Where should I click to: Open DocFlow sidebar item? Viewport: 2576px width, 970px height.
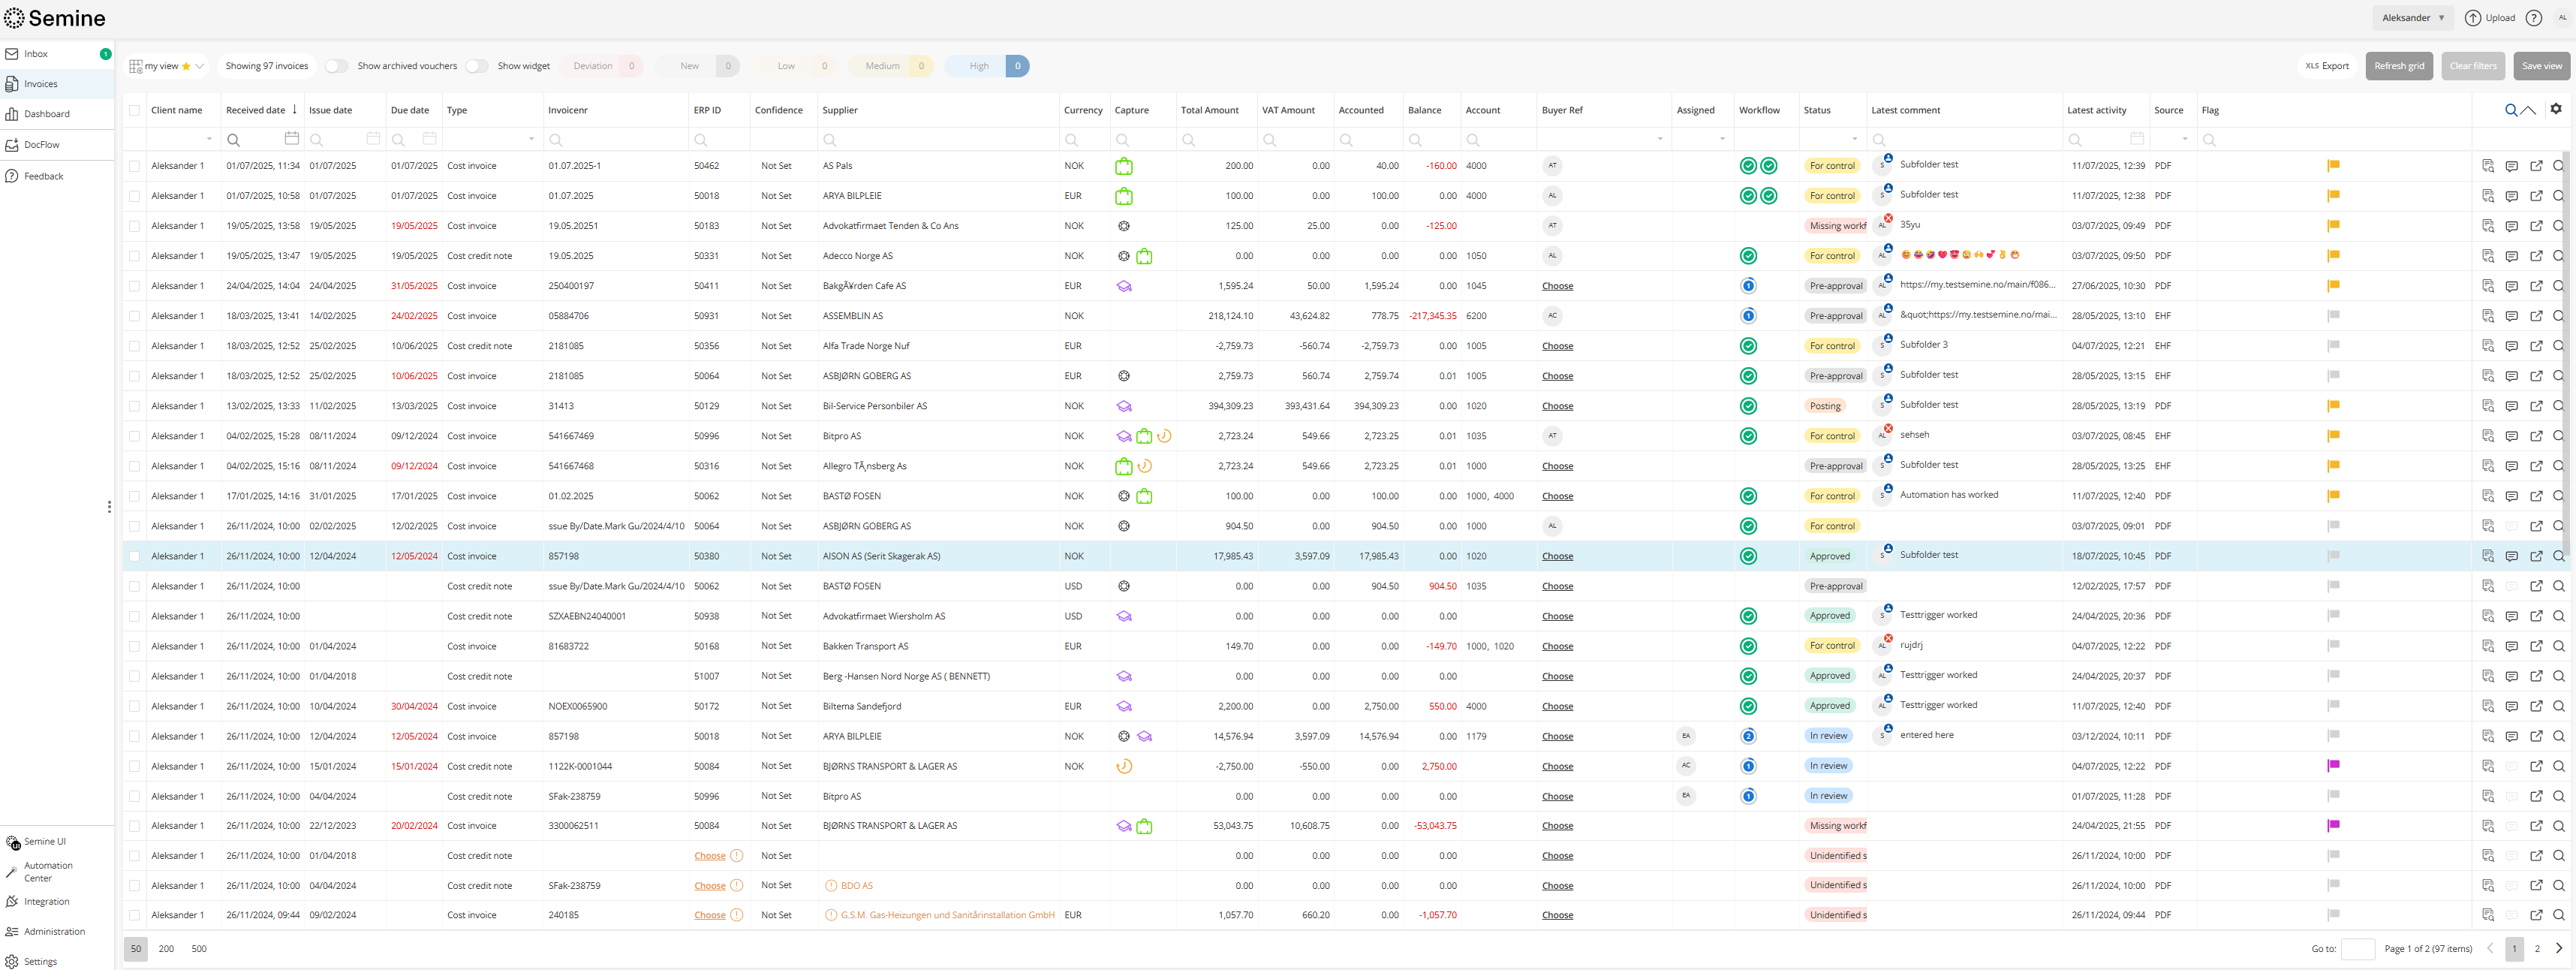(x=41, y=145)
